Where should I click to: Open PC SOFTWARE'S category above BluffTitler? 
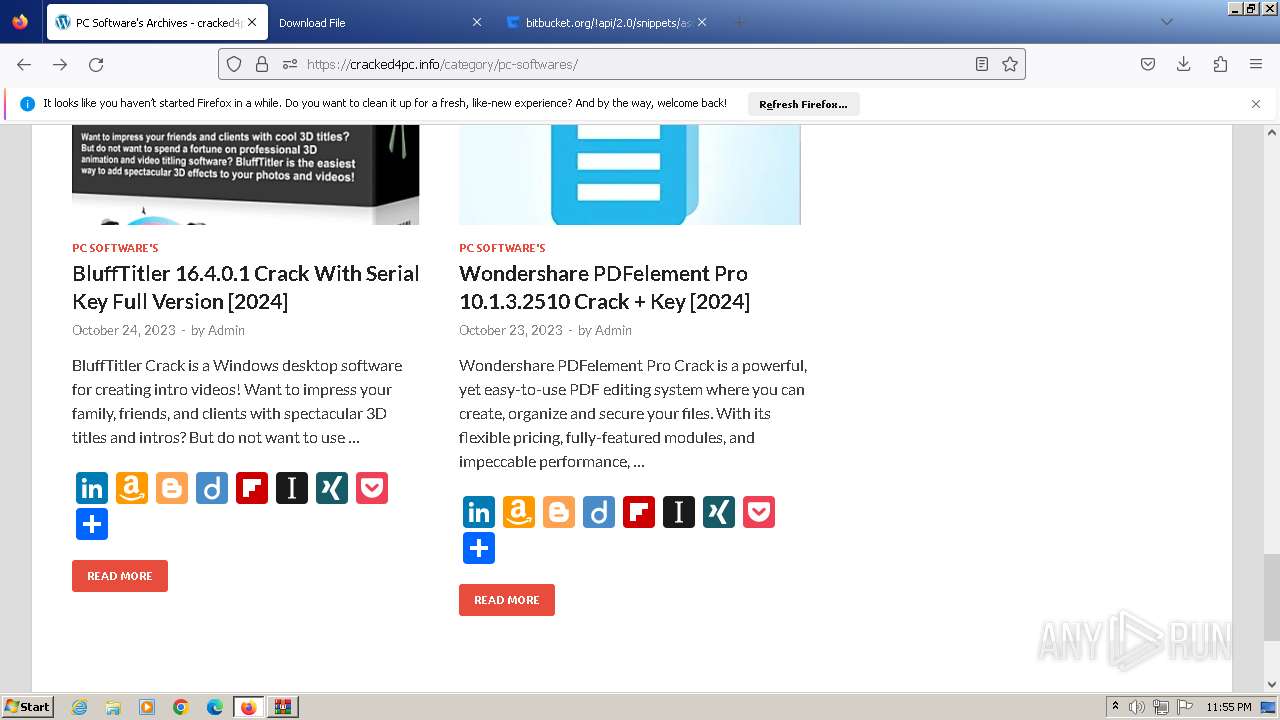(x=115, y=248)
